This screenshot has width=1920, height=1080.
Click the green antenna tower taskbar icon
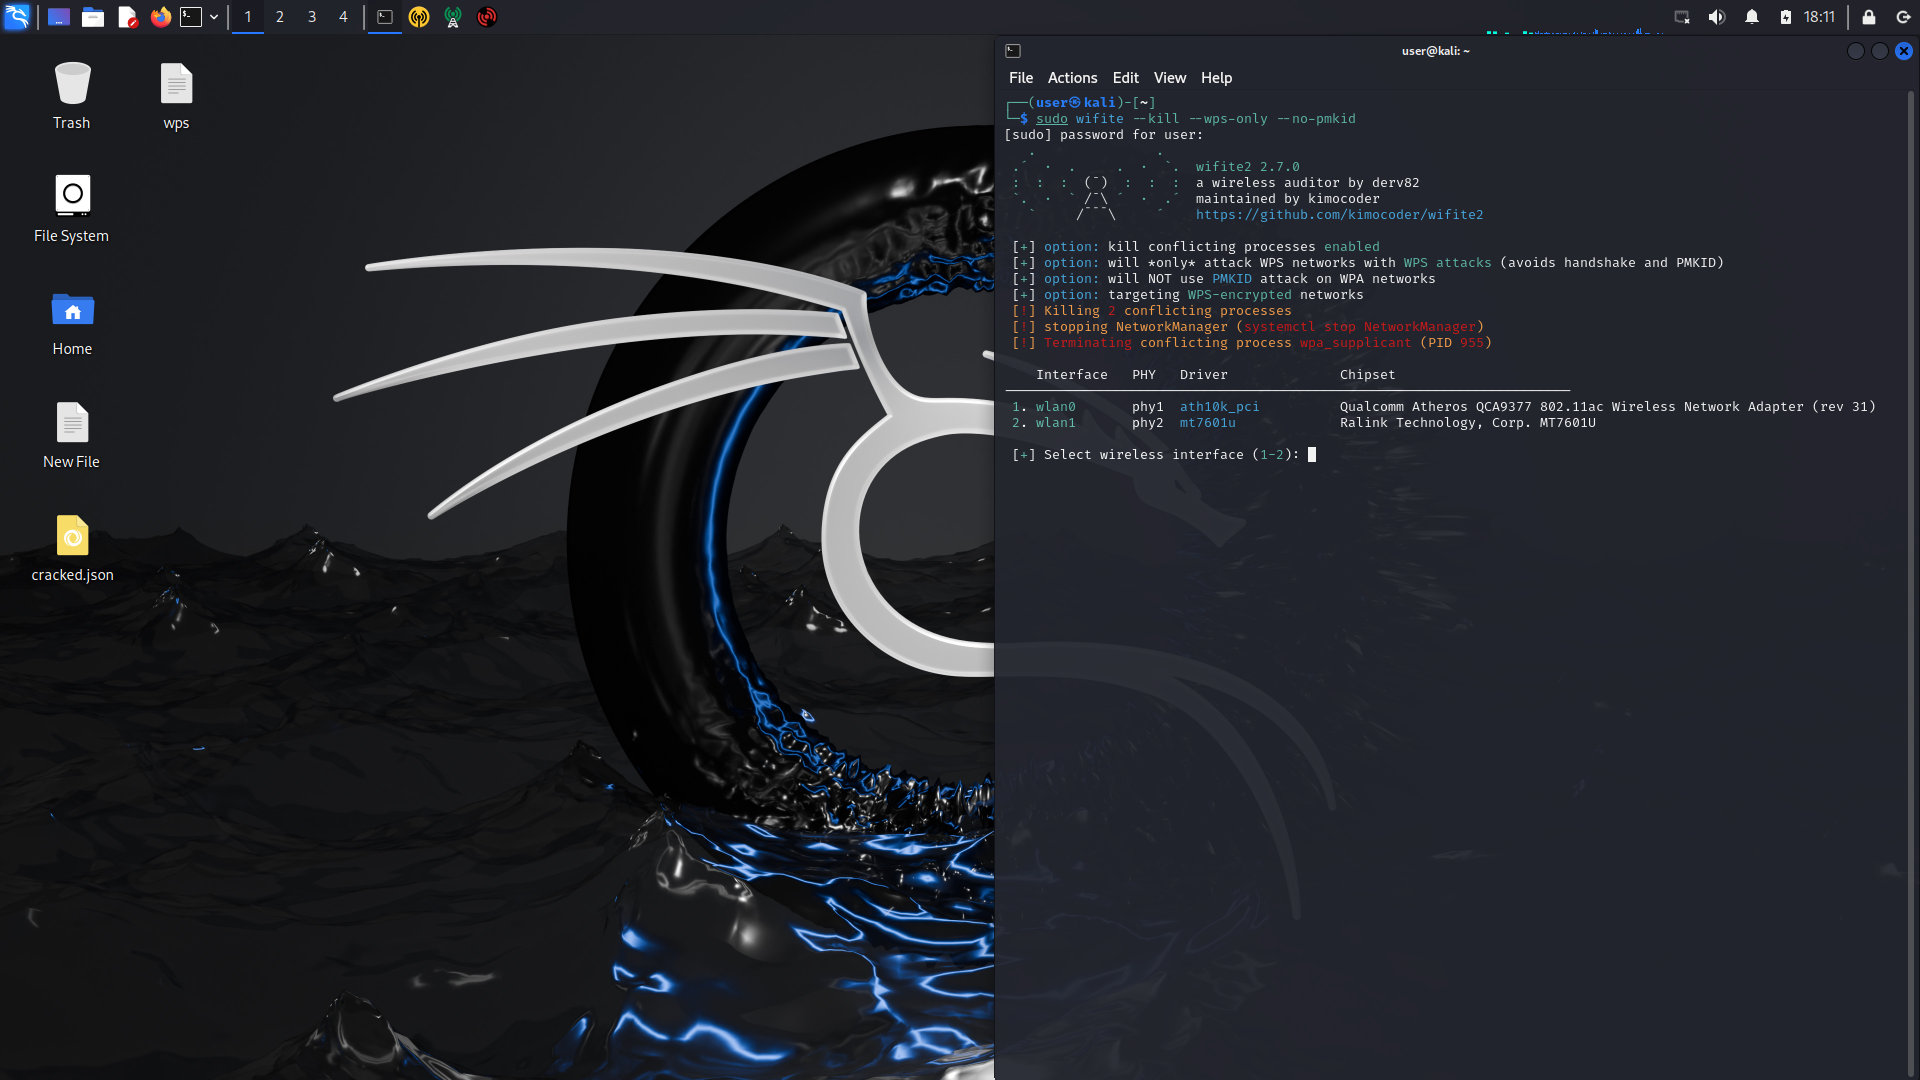453,17
